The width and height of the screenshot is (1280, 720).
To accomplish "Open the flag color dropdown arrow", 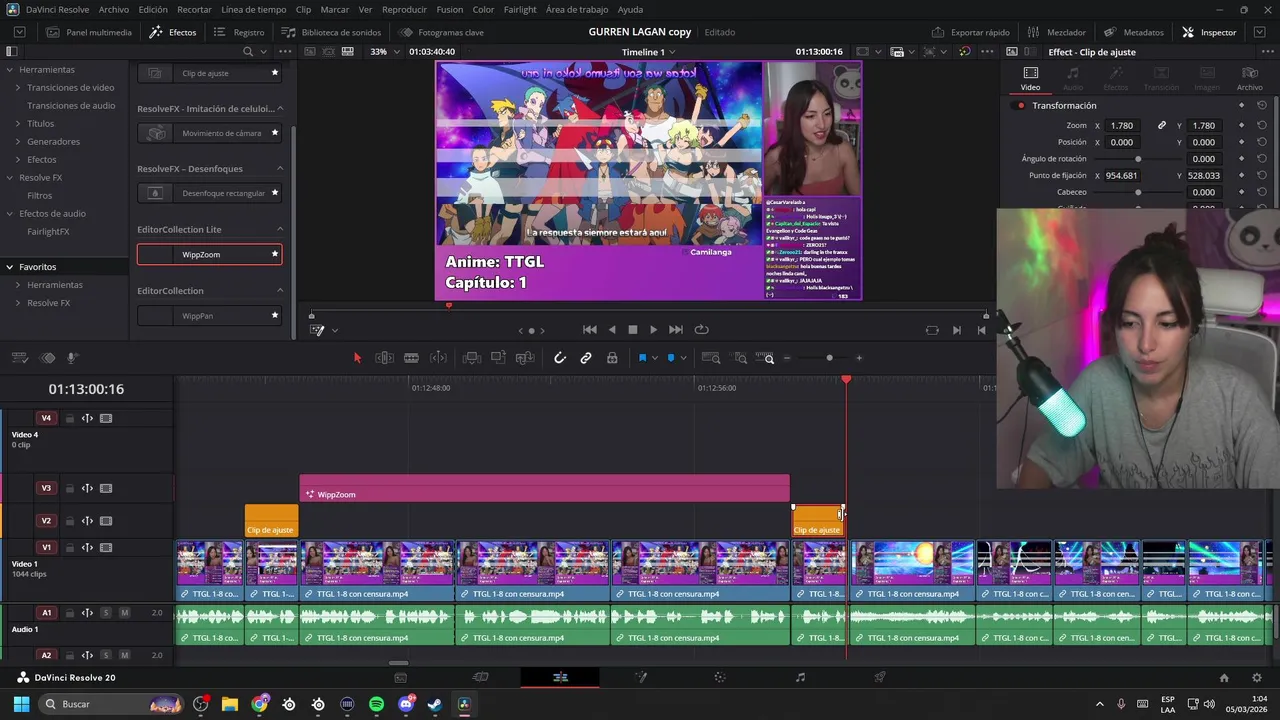I will (654, 358).
